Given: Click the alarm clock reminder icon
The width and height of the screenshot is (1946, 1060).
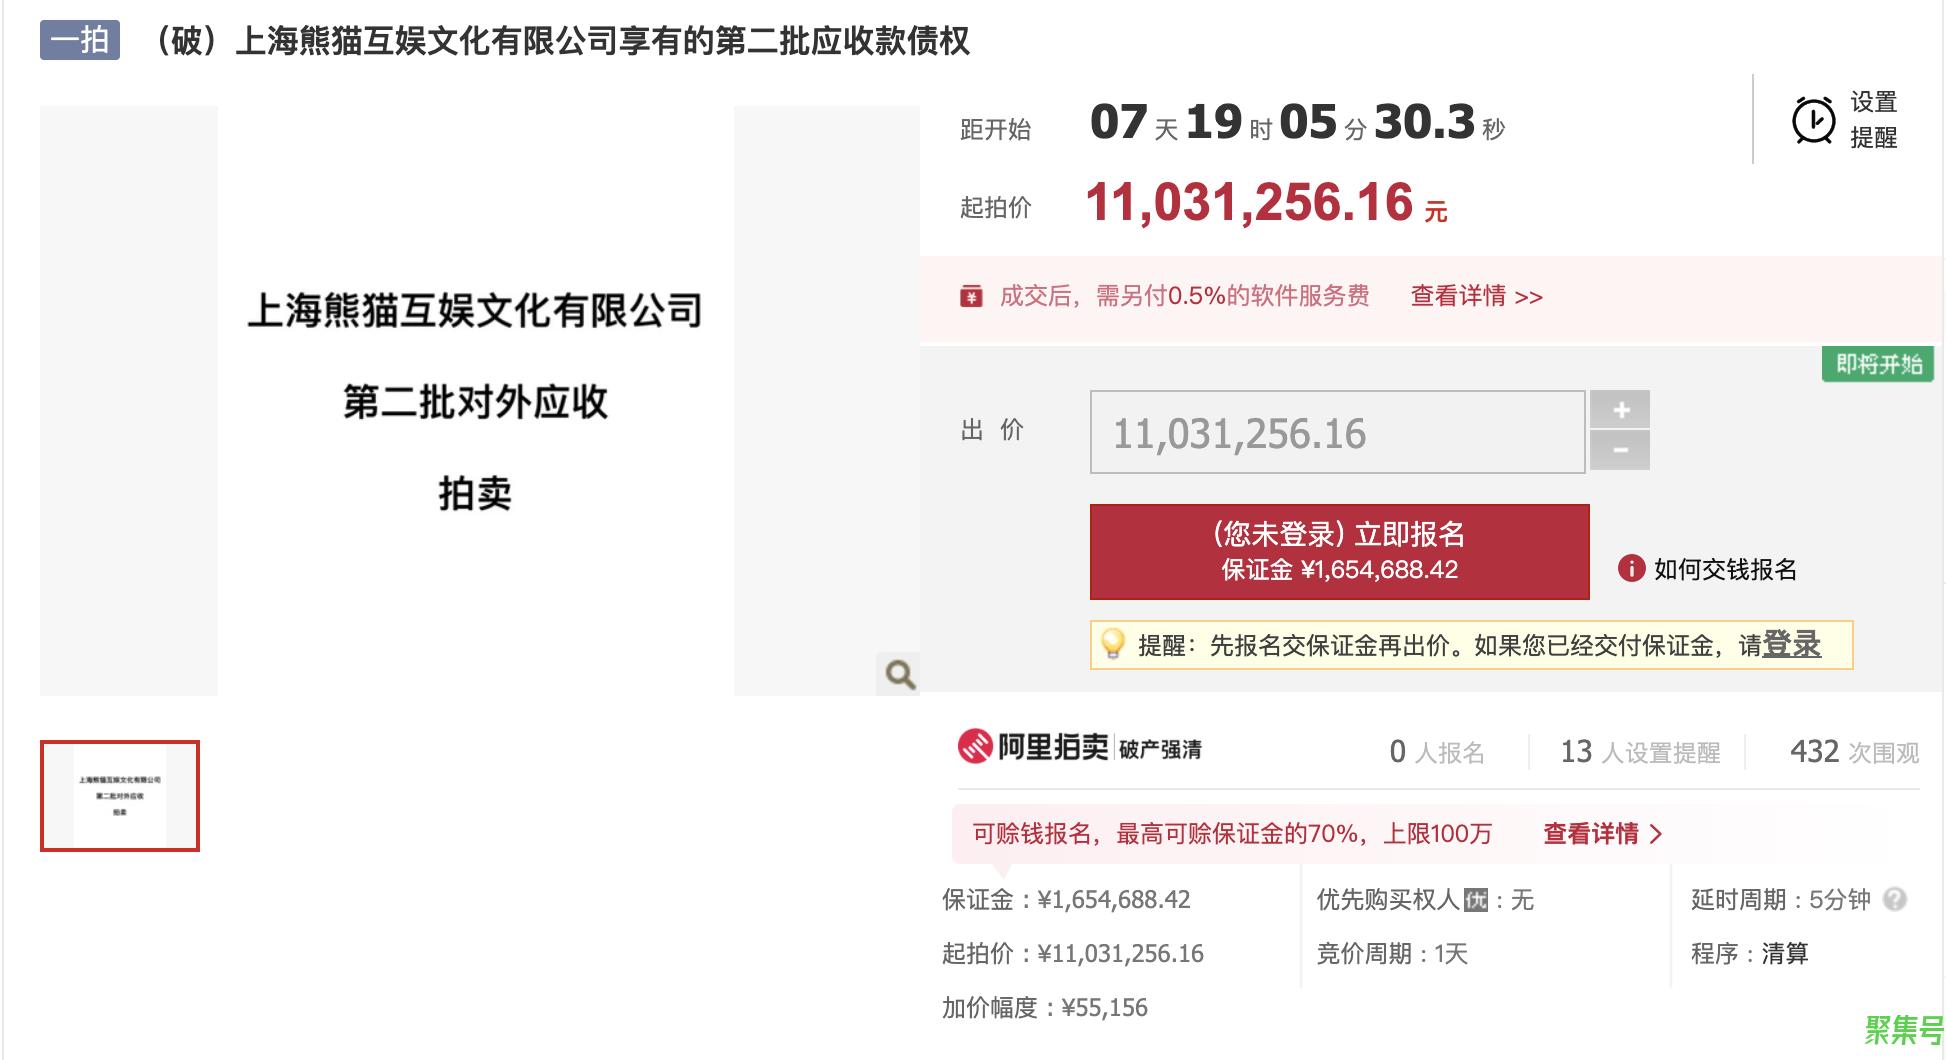Looking at the screenshot, I should [1813, 121].
